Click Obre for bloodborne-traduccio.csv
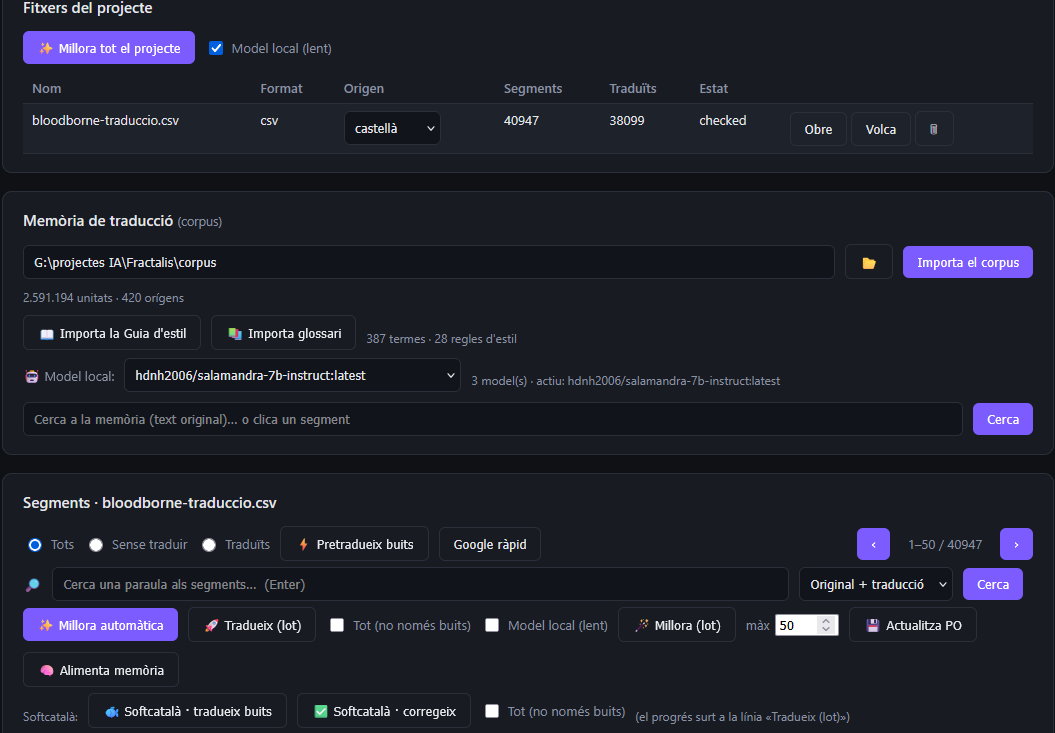Image resolution: width=1055 pixels, height=733 pixels. (818, 129)
